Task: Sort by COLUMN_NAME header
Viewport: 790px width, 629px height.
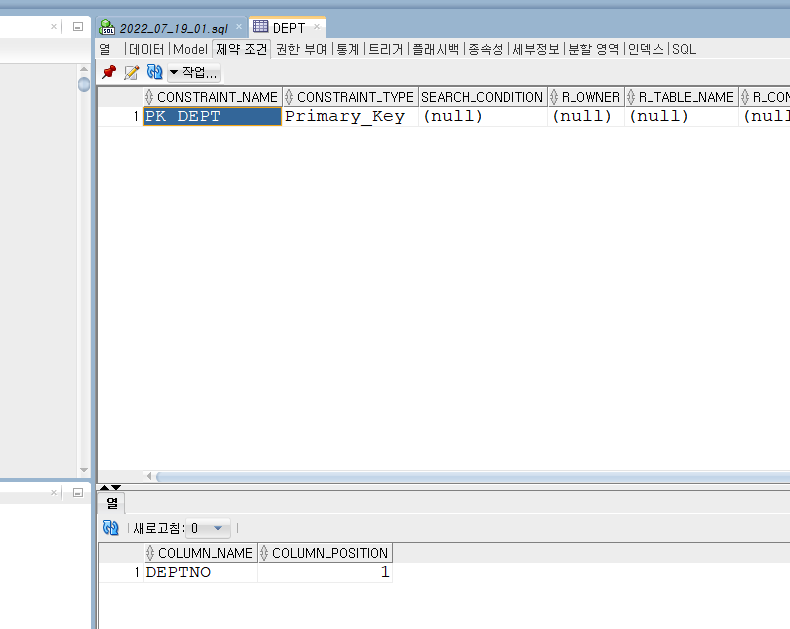Action: tap(201, 553)
